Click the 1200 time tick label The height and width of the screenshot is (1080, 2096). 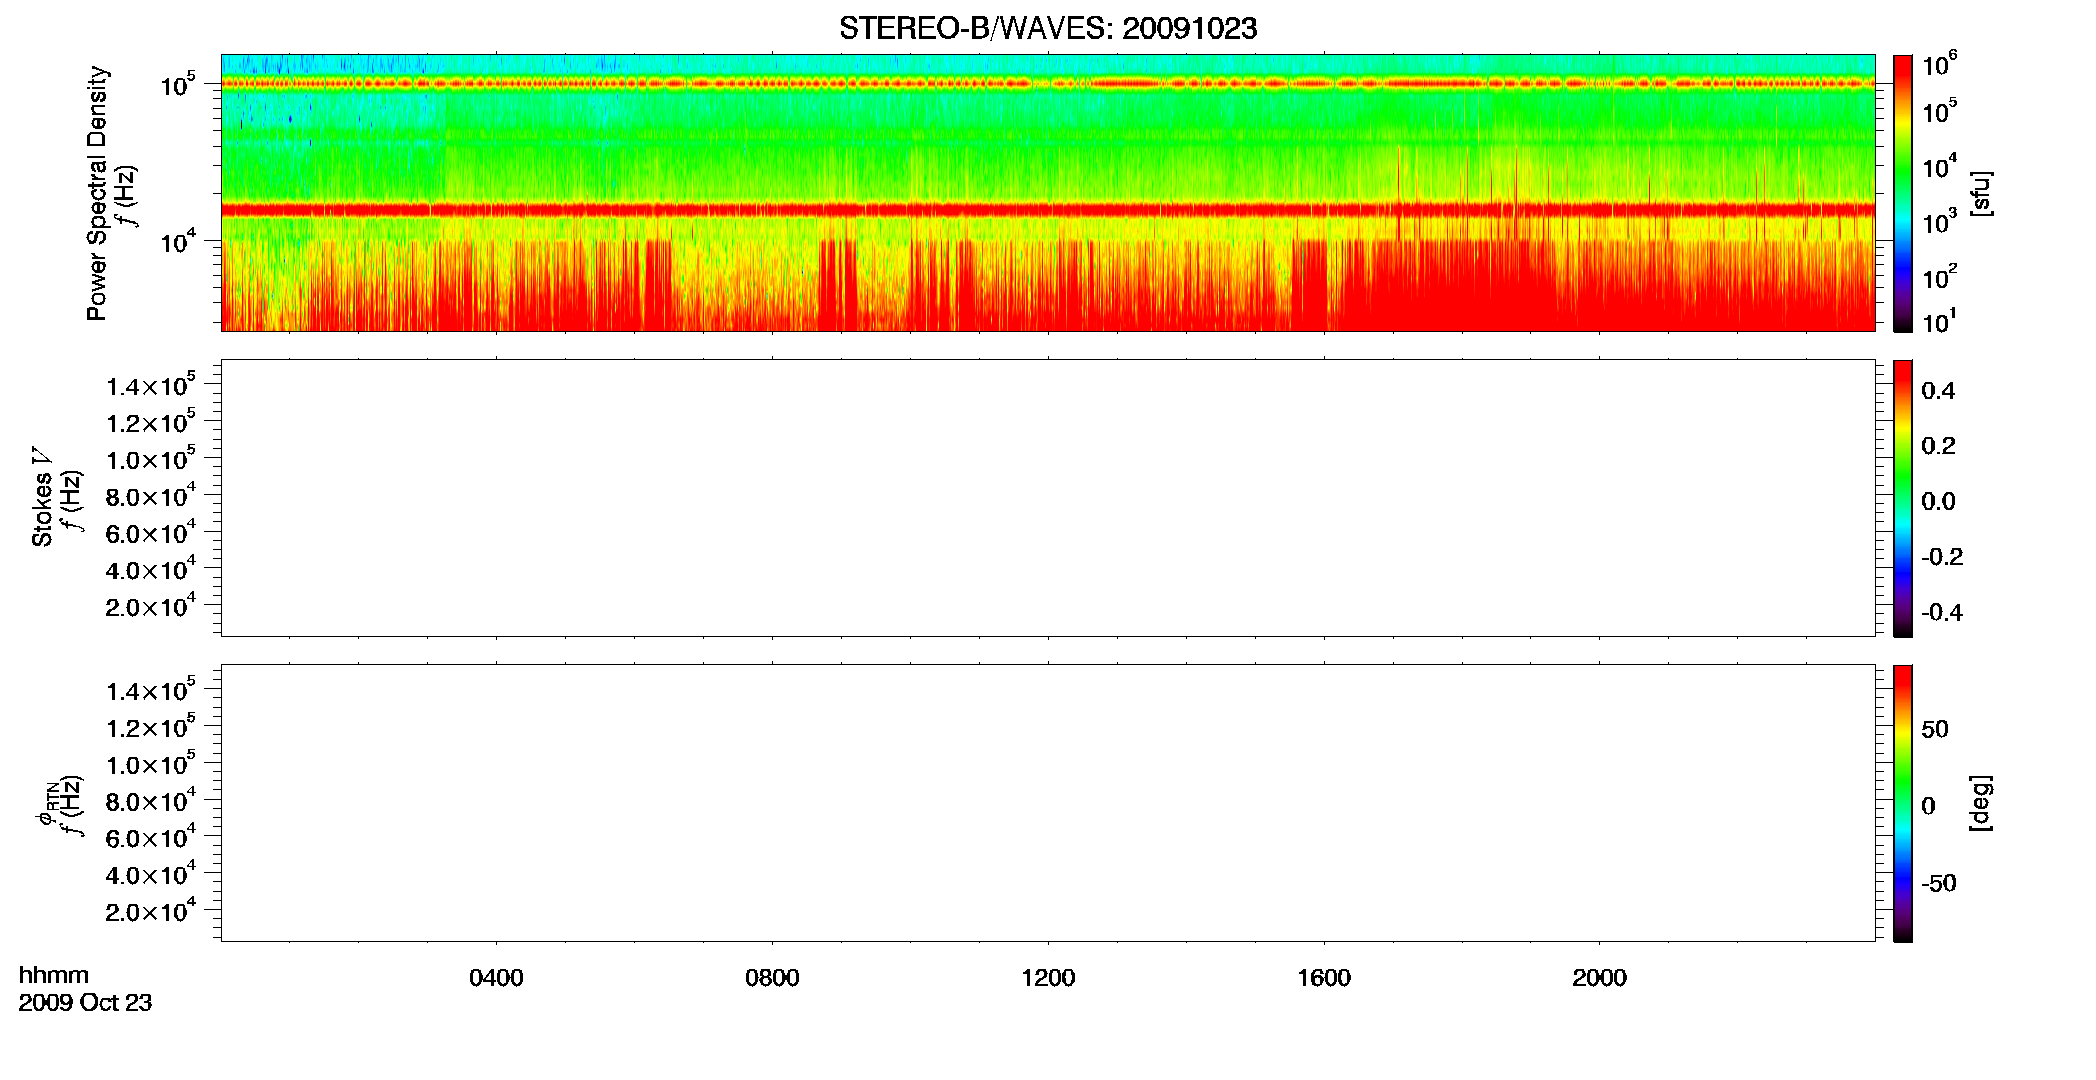[x=1048, y=978]
